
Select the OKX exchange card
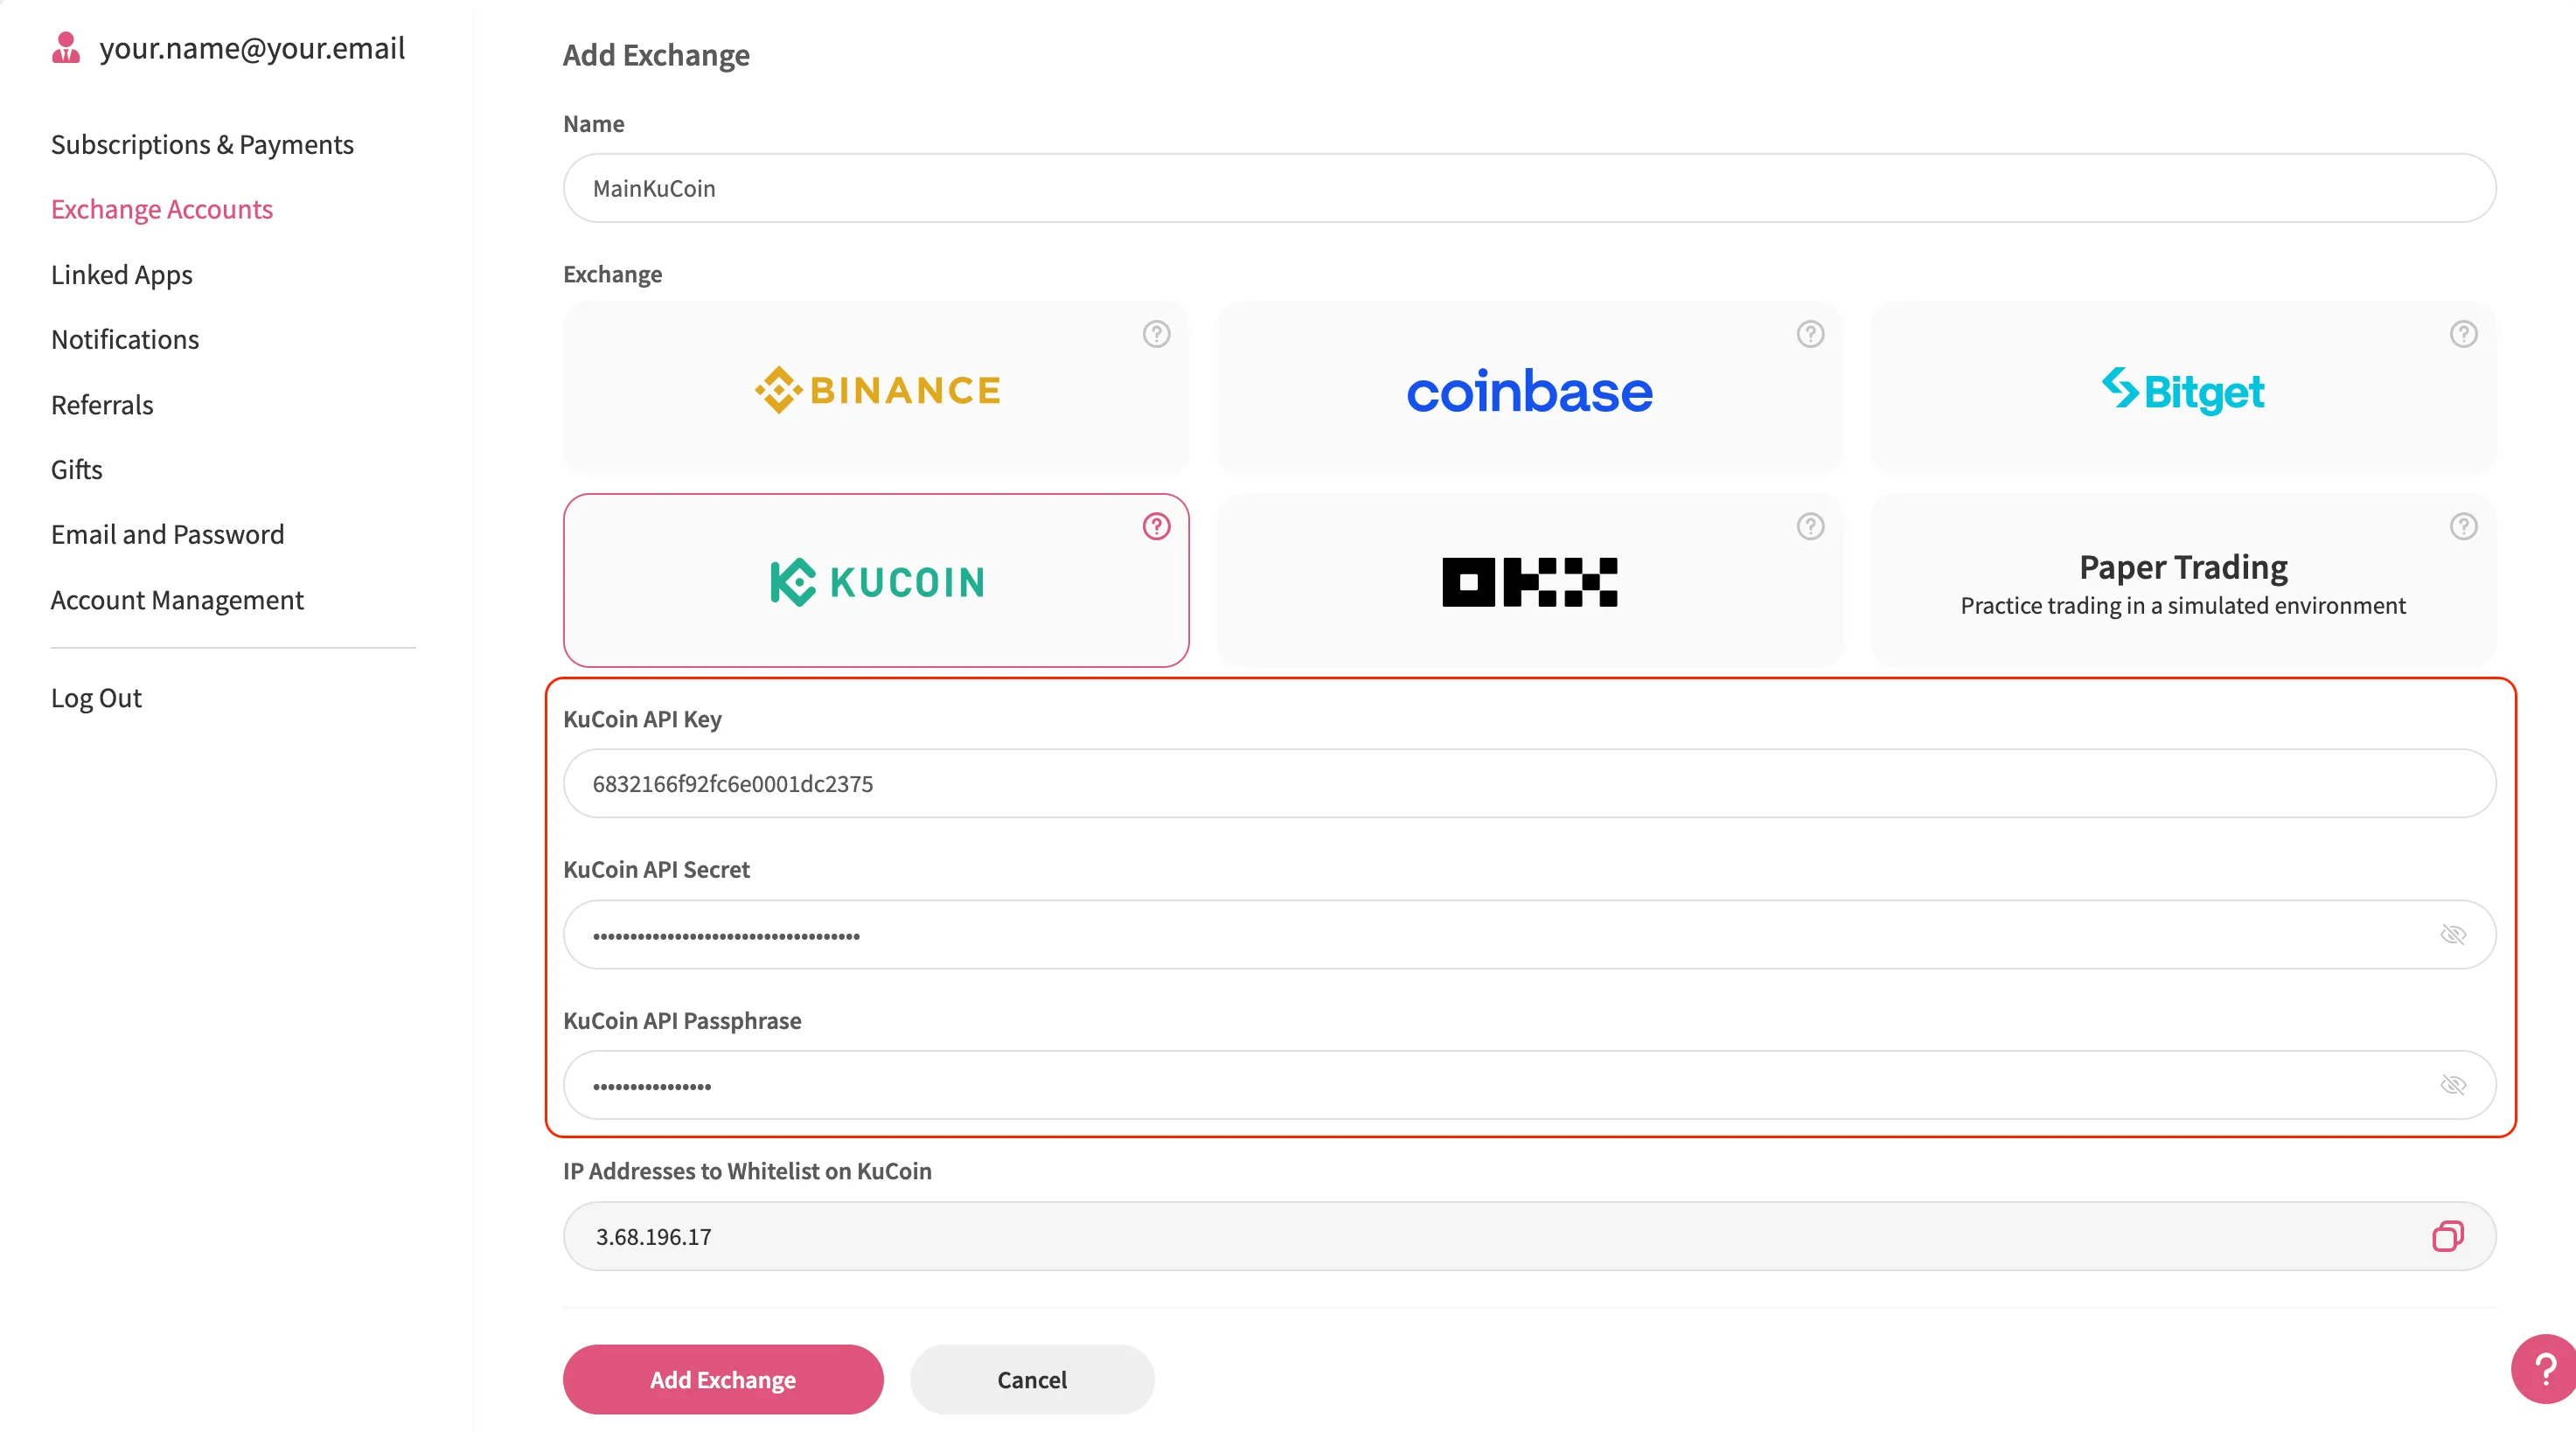pos(1529,580)
